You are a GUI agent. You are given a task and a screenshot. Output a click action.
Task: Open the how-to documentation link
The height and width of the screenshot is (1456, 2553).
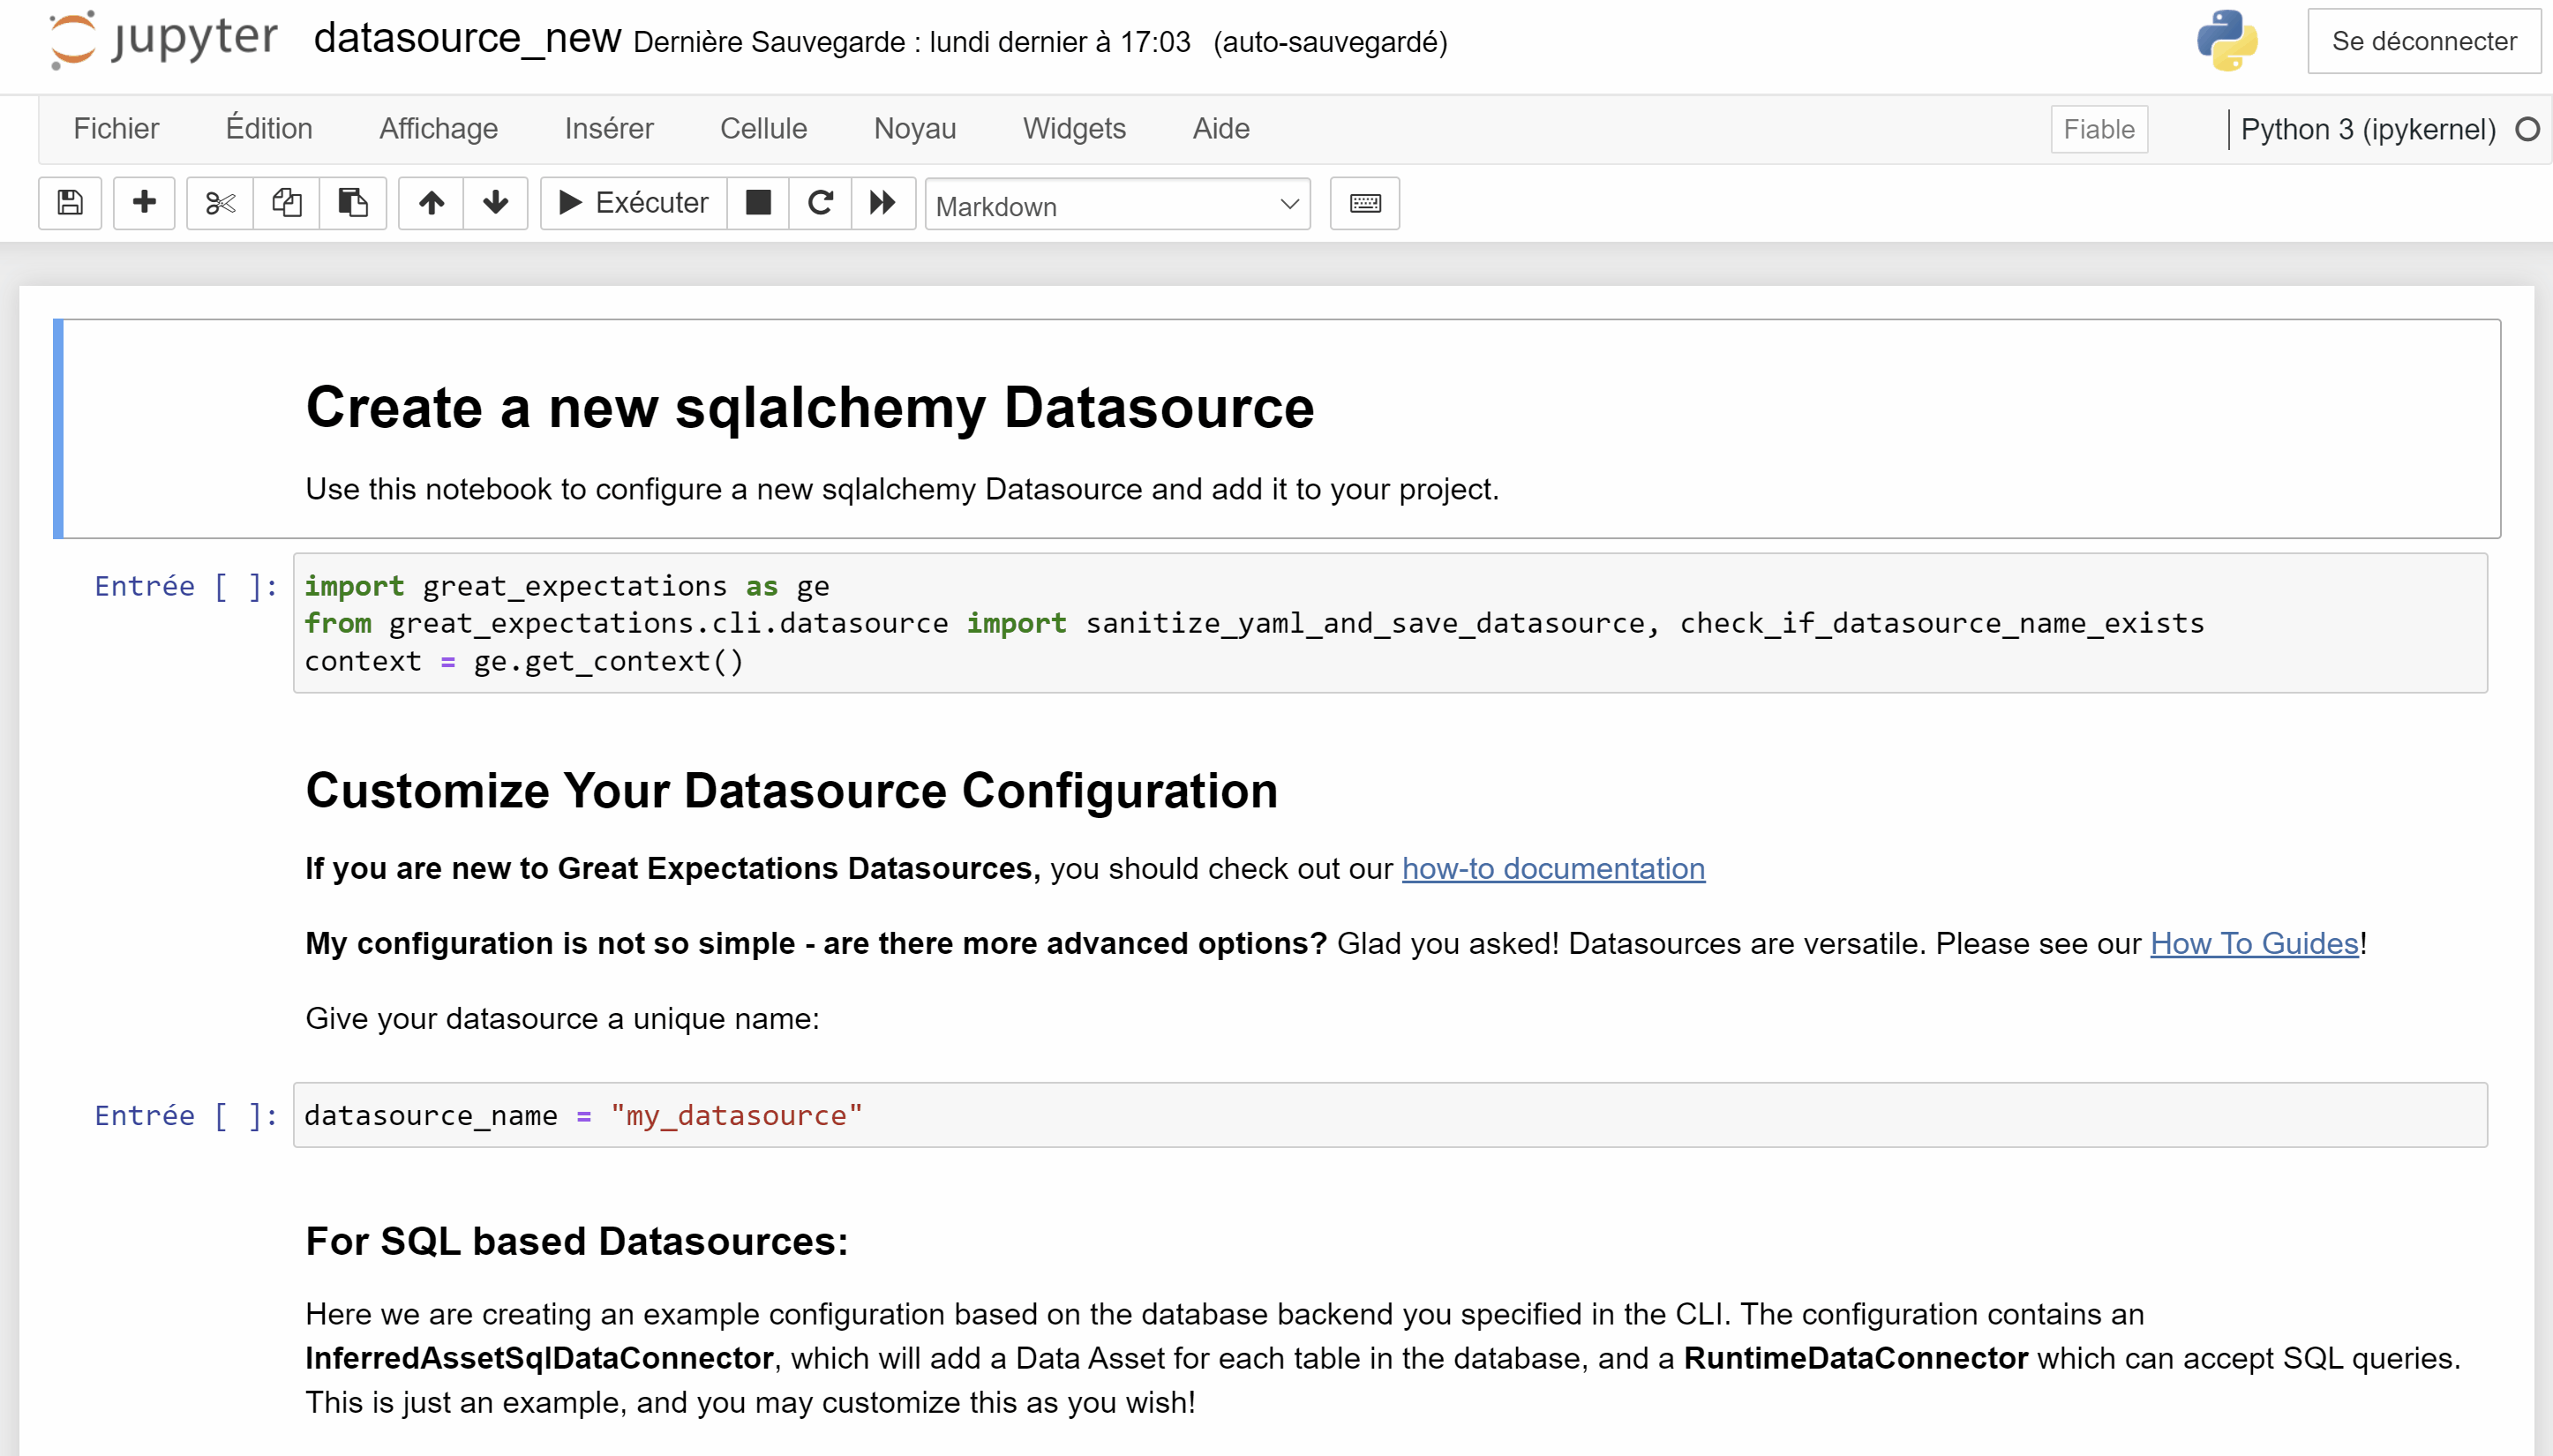(x=1553, y=868)
